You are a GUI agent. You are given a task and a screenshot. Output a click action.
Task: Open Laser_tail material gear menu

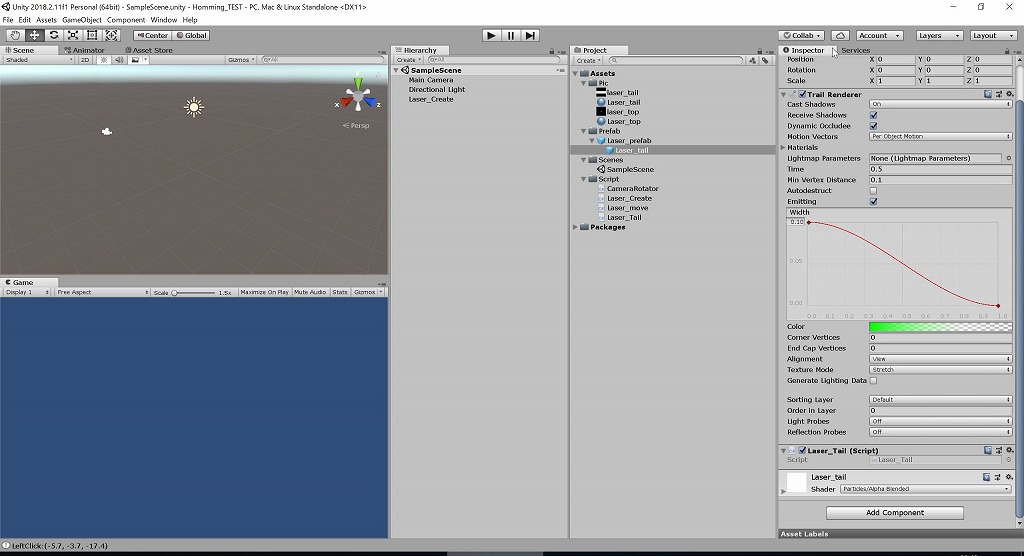pyautogui.click(x=1010, y=477)
